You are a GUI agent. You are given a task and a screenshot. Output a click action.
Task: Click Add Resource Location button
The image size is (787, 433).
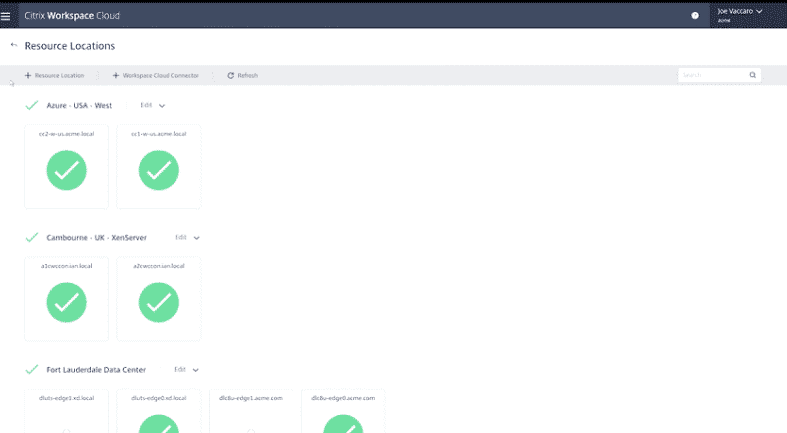click(x=55, y=75)
